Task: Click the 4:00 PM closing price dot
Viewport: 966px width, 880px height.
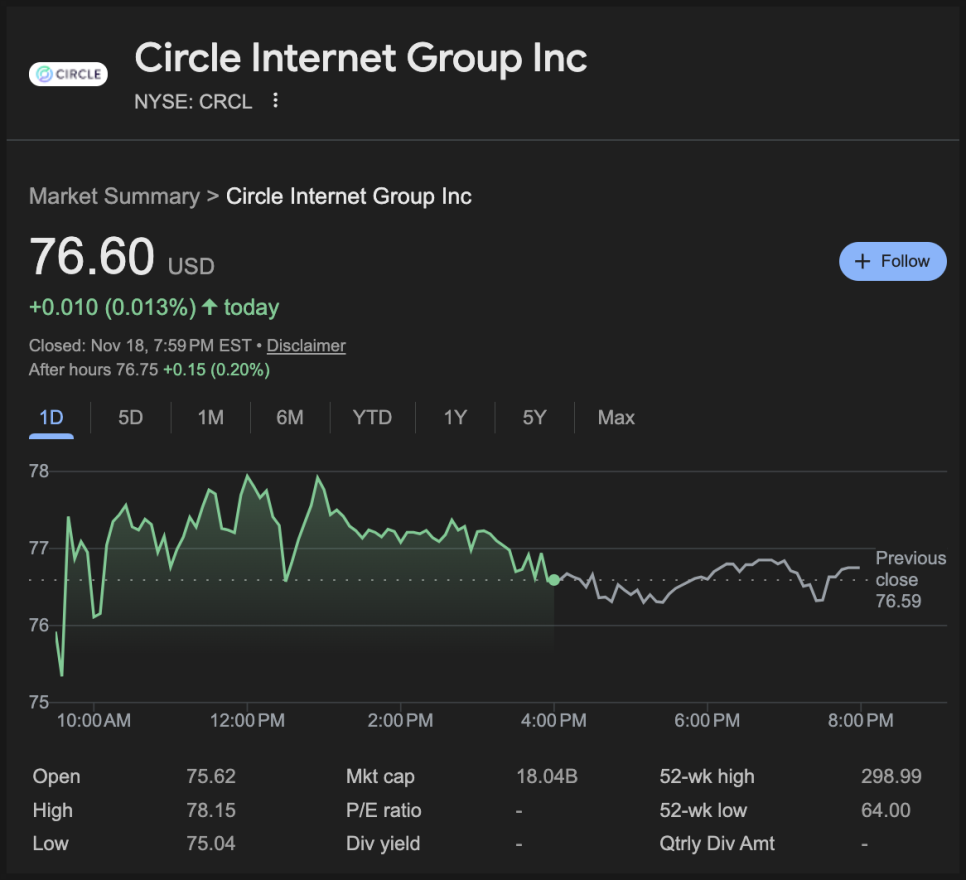Action: click(554, 580)
